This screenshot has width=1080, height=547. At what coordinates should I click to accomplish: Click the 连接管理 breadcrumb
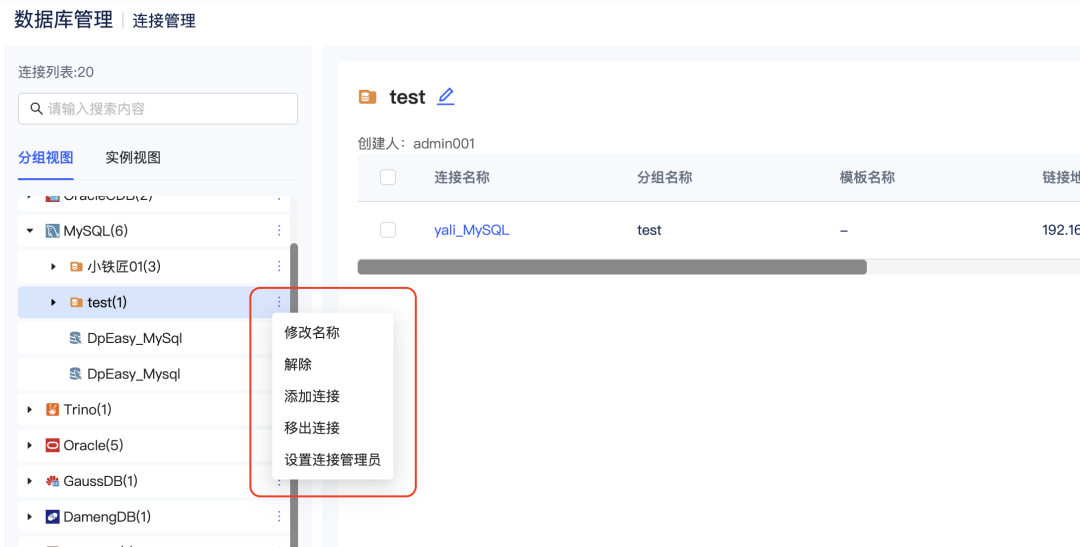(x=164, y=21)
